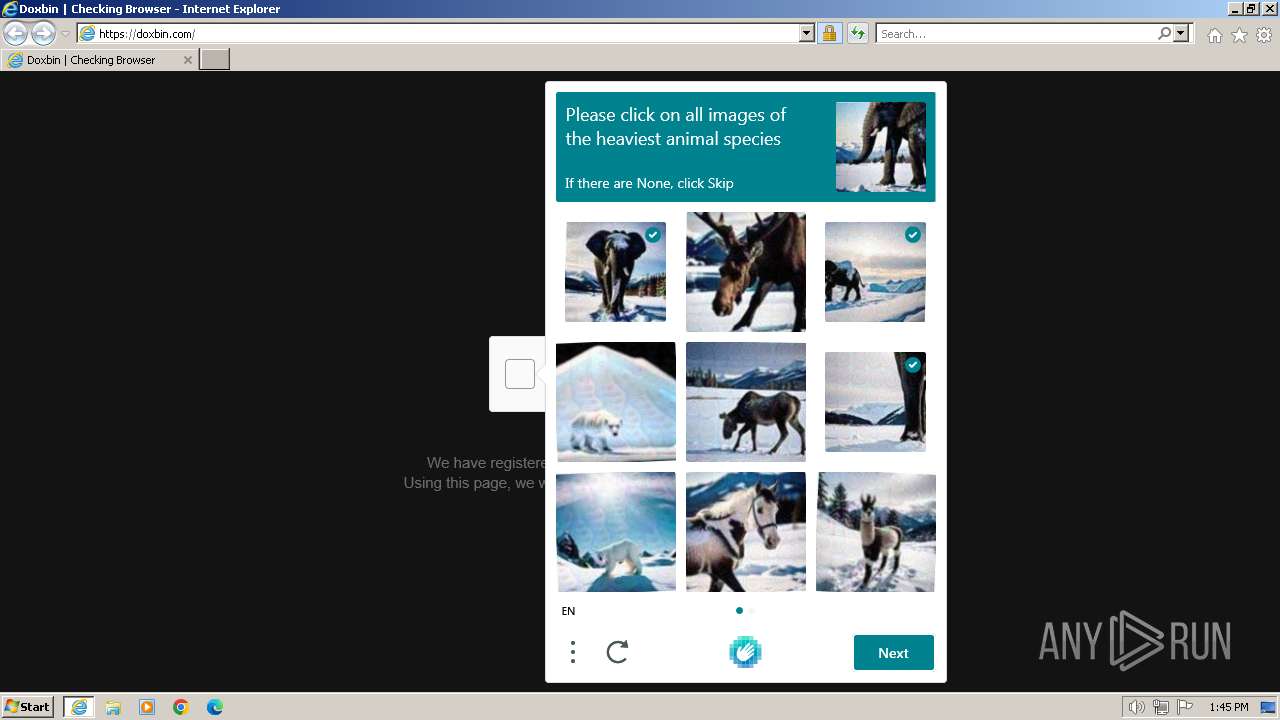This screenshot has width=1280, height=720.
Task: Select the polar bear sunburst tile
Action: coord(615,532)
